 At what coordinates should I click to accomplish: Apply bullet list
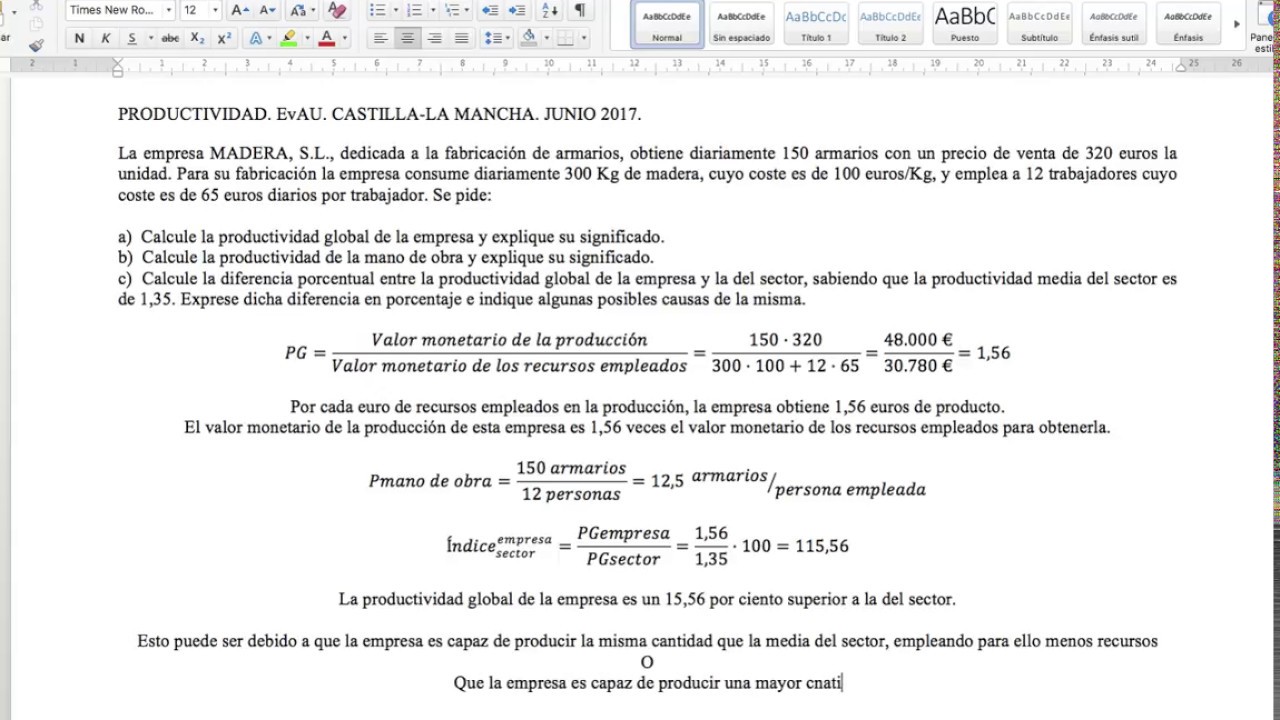click(x=378, y=10)
